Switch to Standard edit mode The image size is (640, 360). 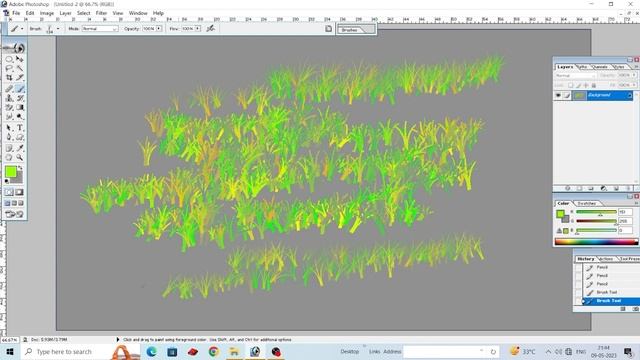click(x=9, y=192)
